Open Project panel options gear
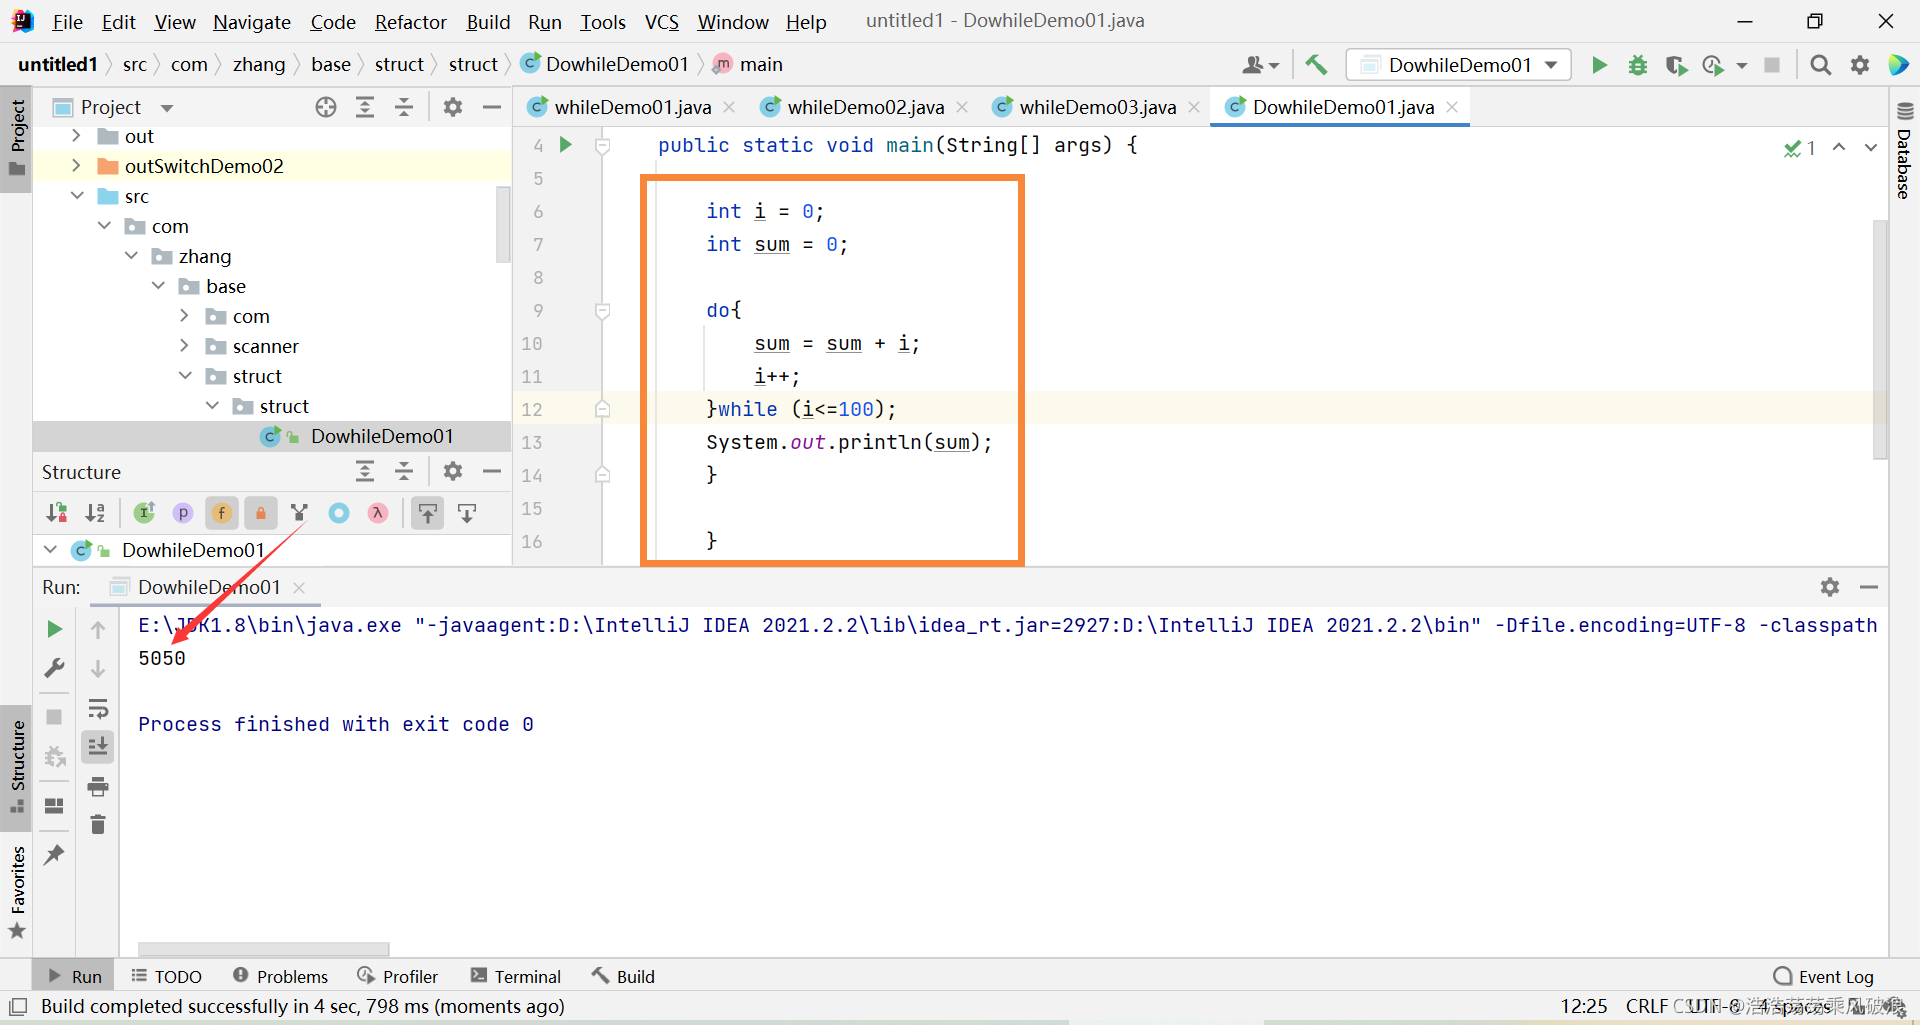Image resolution: width=1920 pixels, height=1025 pixels. [x=453, y=107]
